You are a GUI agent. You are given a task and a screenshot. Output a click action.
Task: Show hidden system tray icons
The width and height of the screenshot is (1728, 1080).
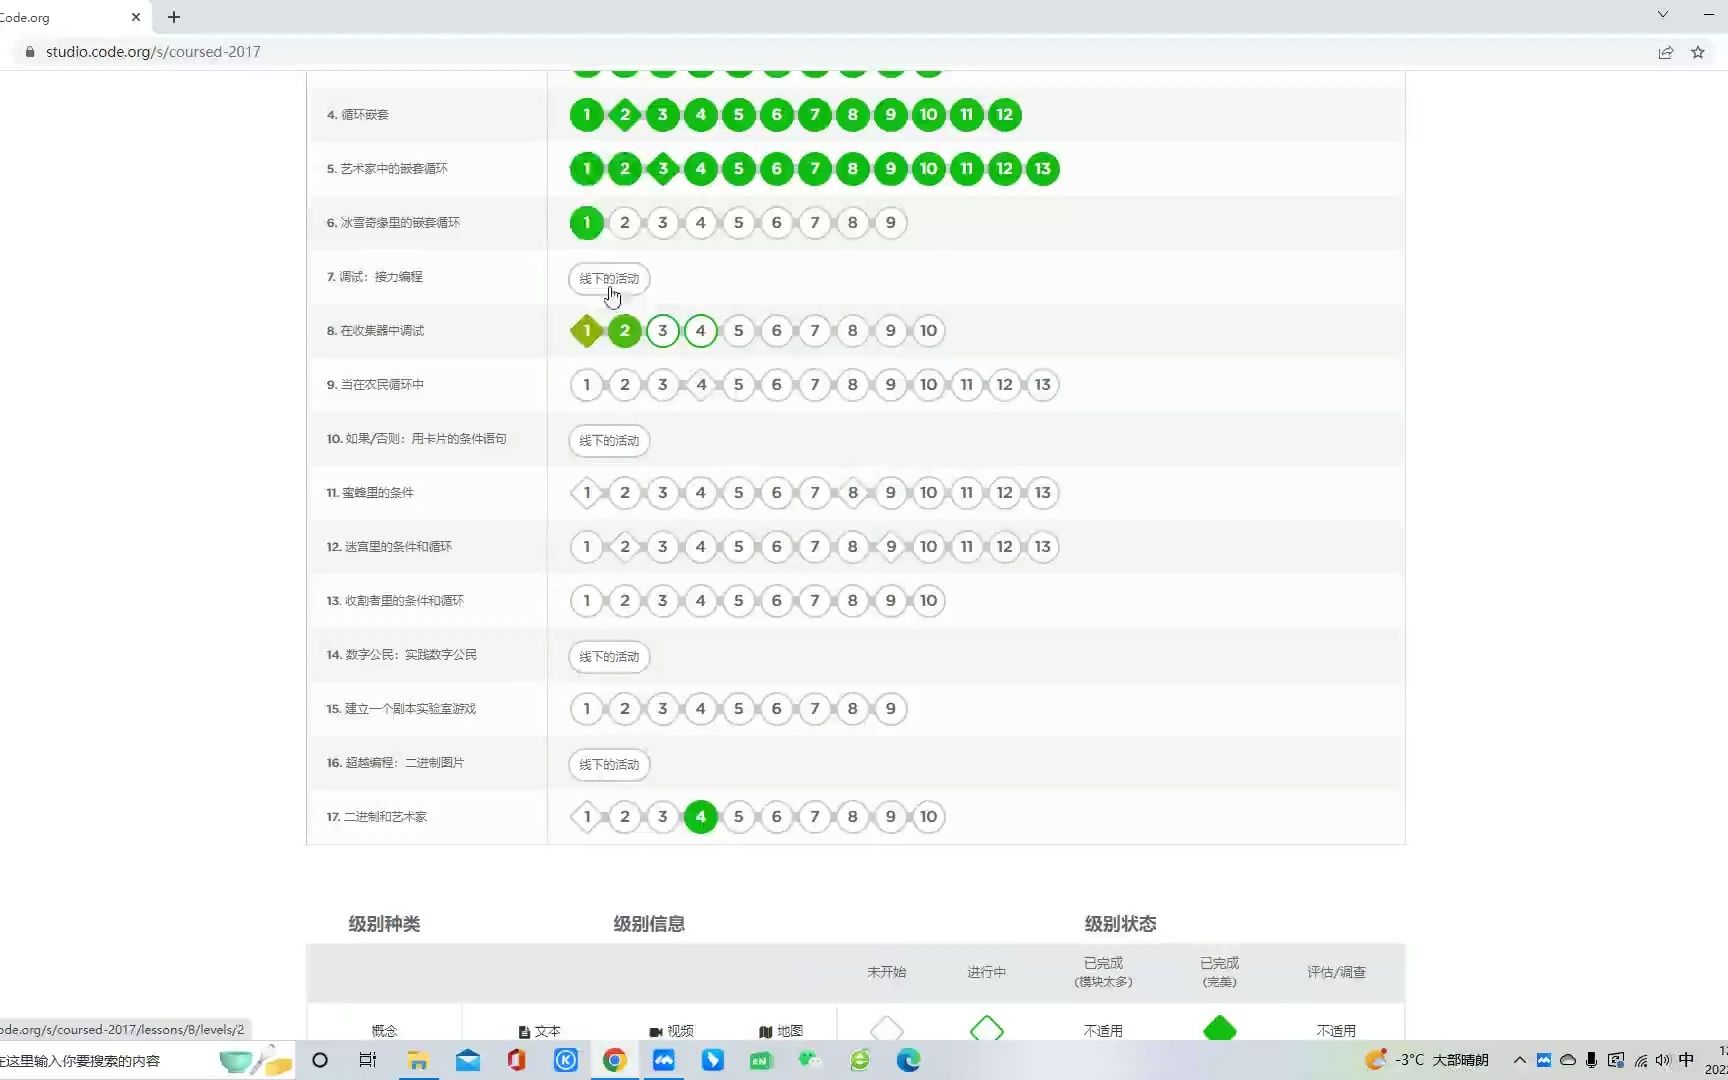(x=1519, y=1060)
